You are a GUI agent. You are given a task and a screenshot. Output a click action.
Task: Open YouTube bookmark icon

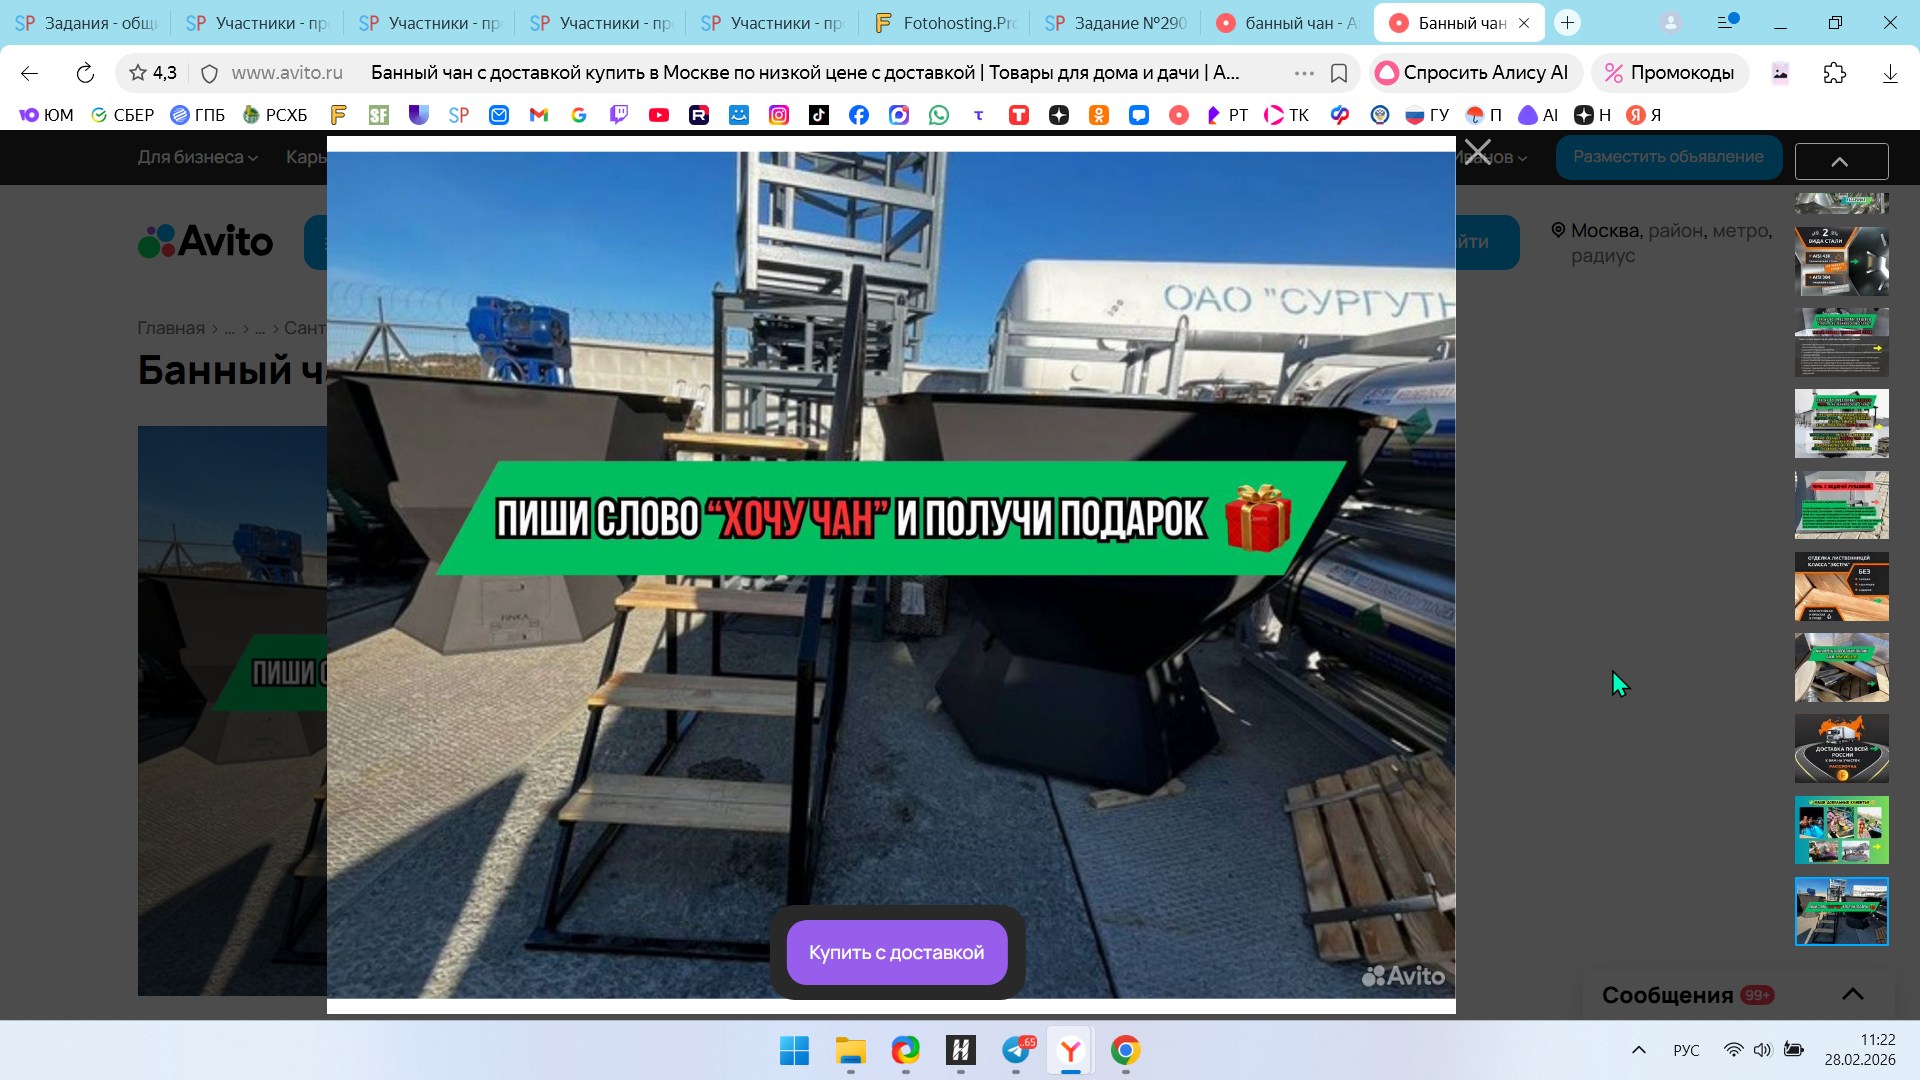click(x=658, y=115)
